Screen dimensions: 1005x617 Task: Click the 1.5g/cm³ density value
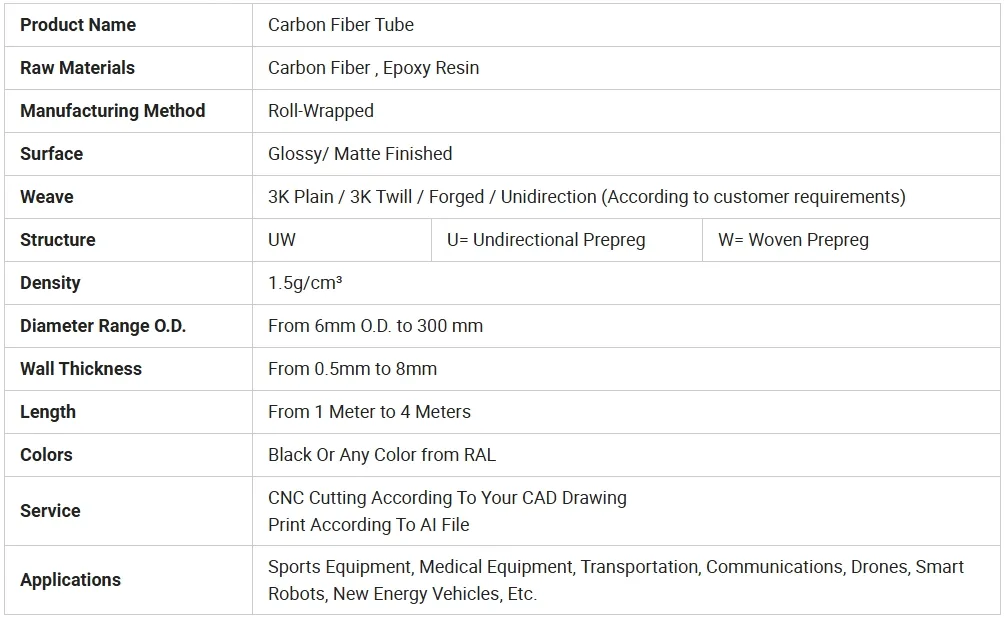tap(305, 283)
